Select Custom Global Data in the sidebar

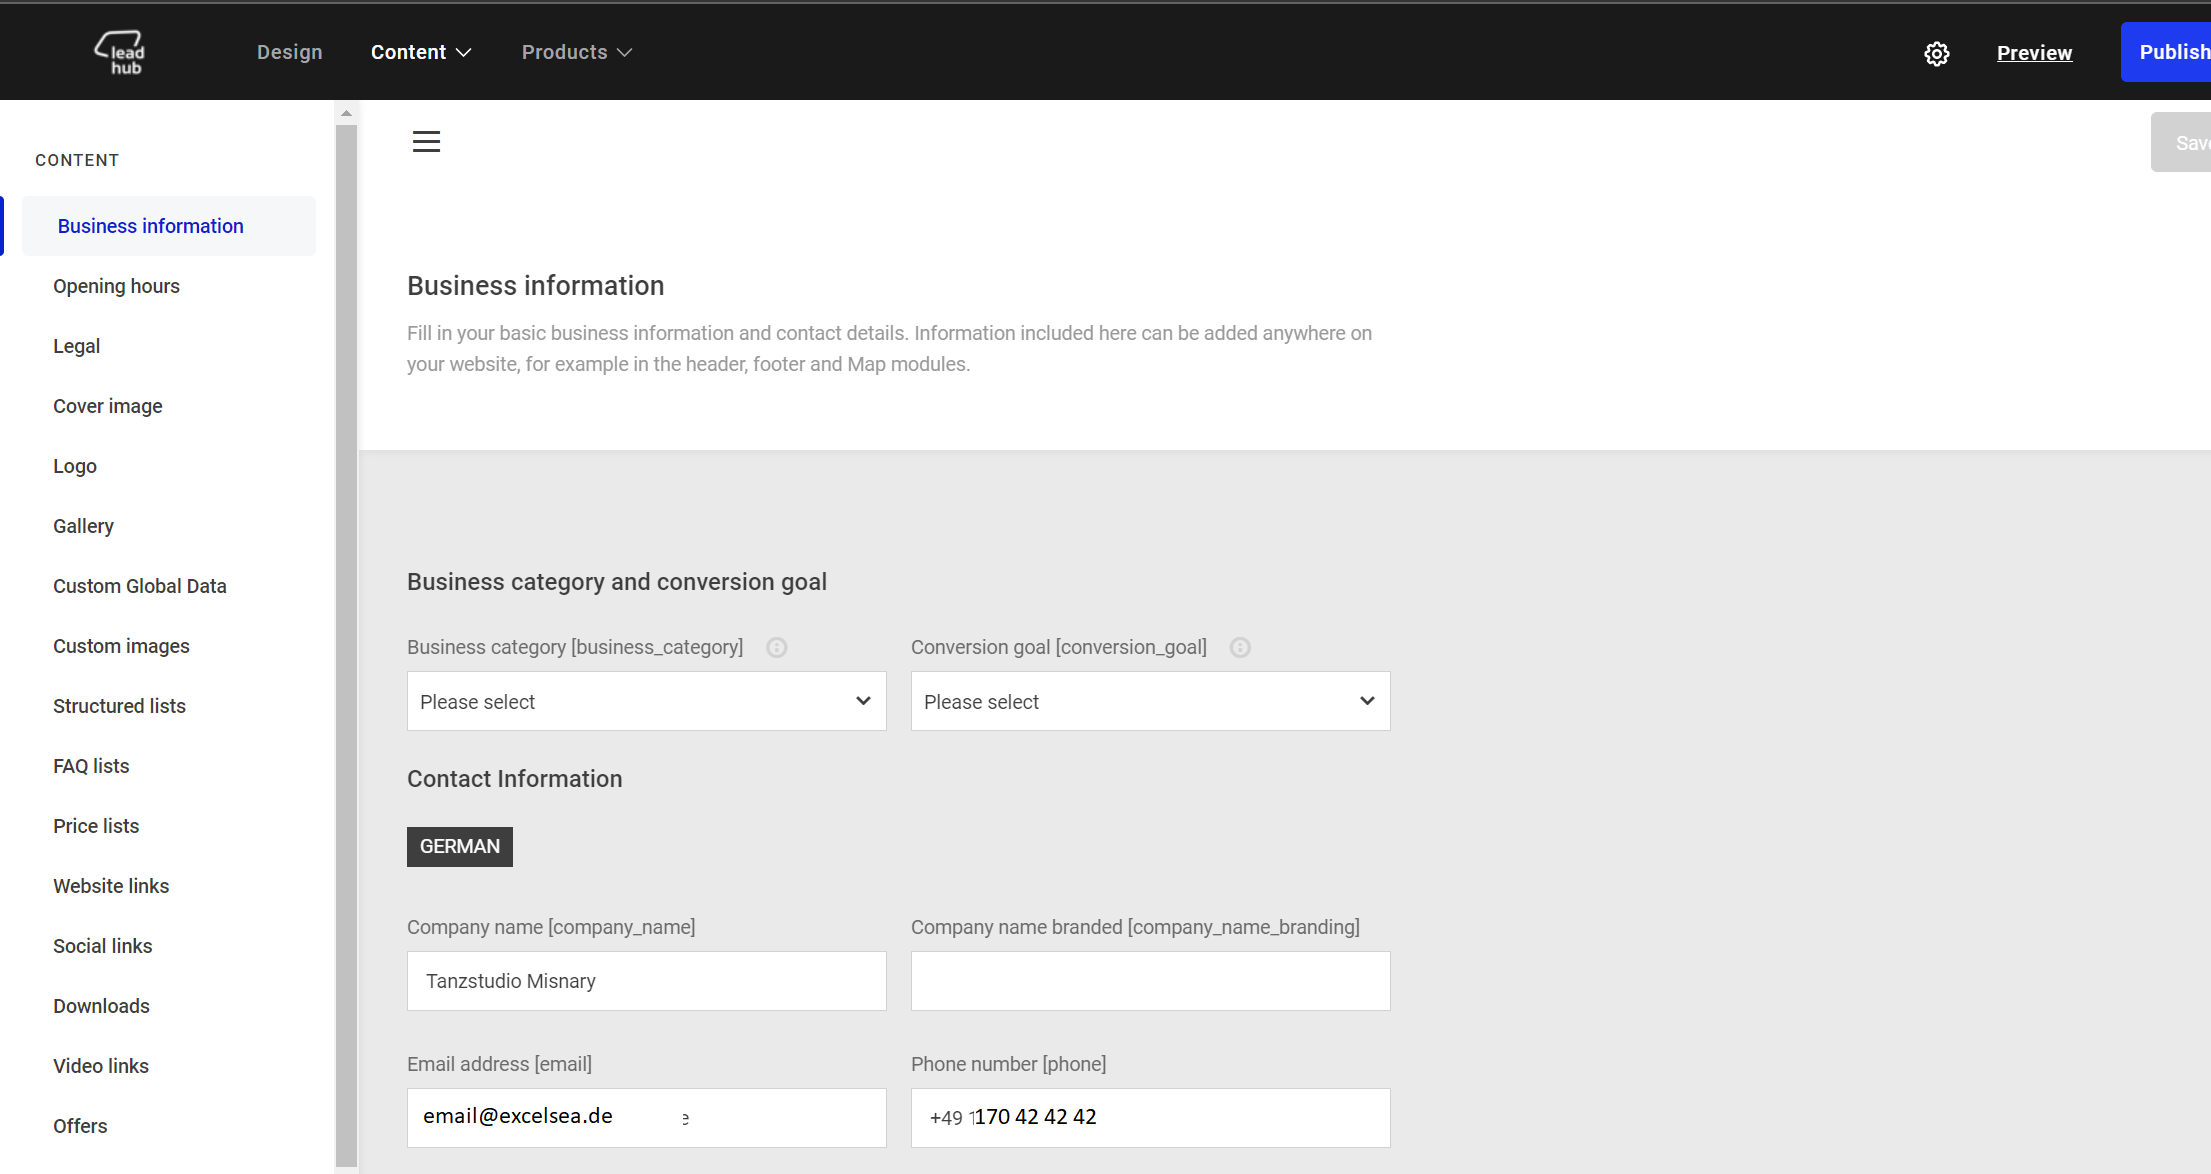pos(140,586)
